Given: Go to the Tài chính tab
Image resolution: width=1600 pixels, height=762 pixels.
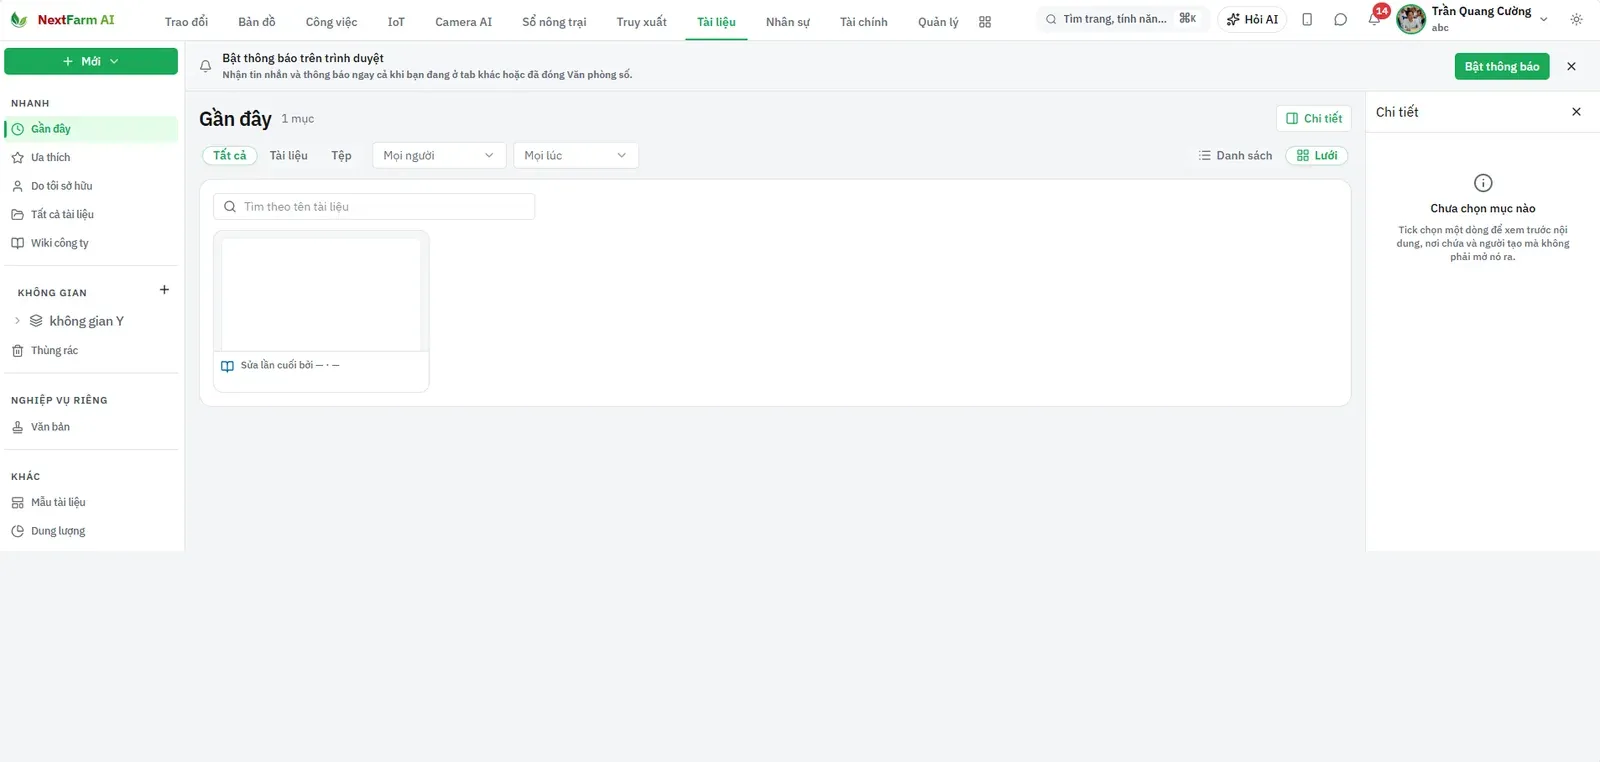Looking at the screenshot, I should point(864,22).
